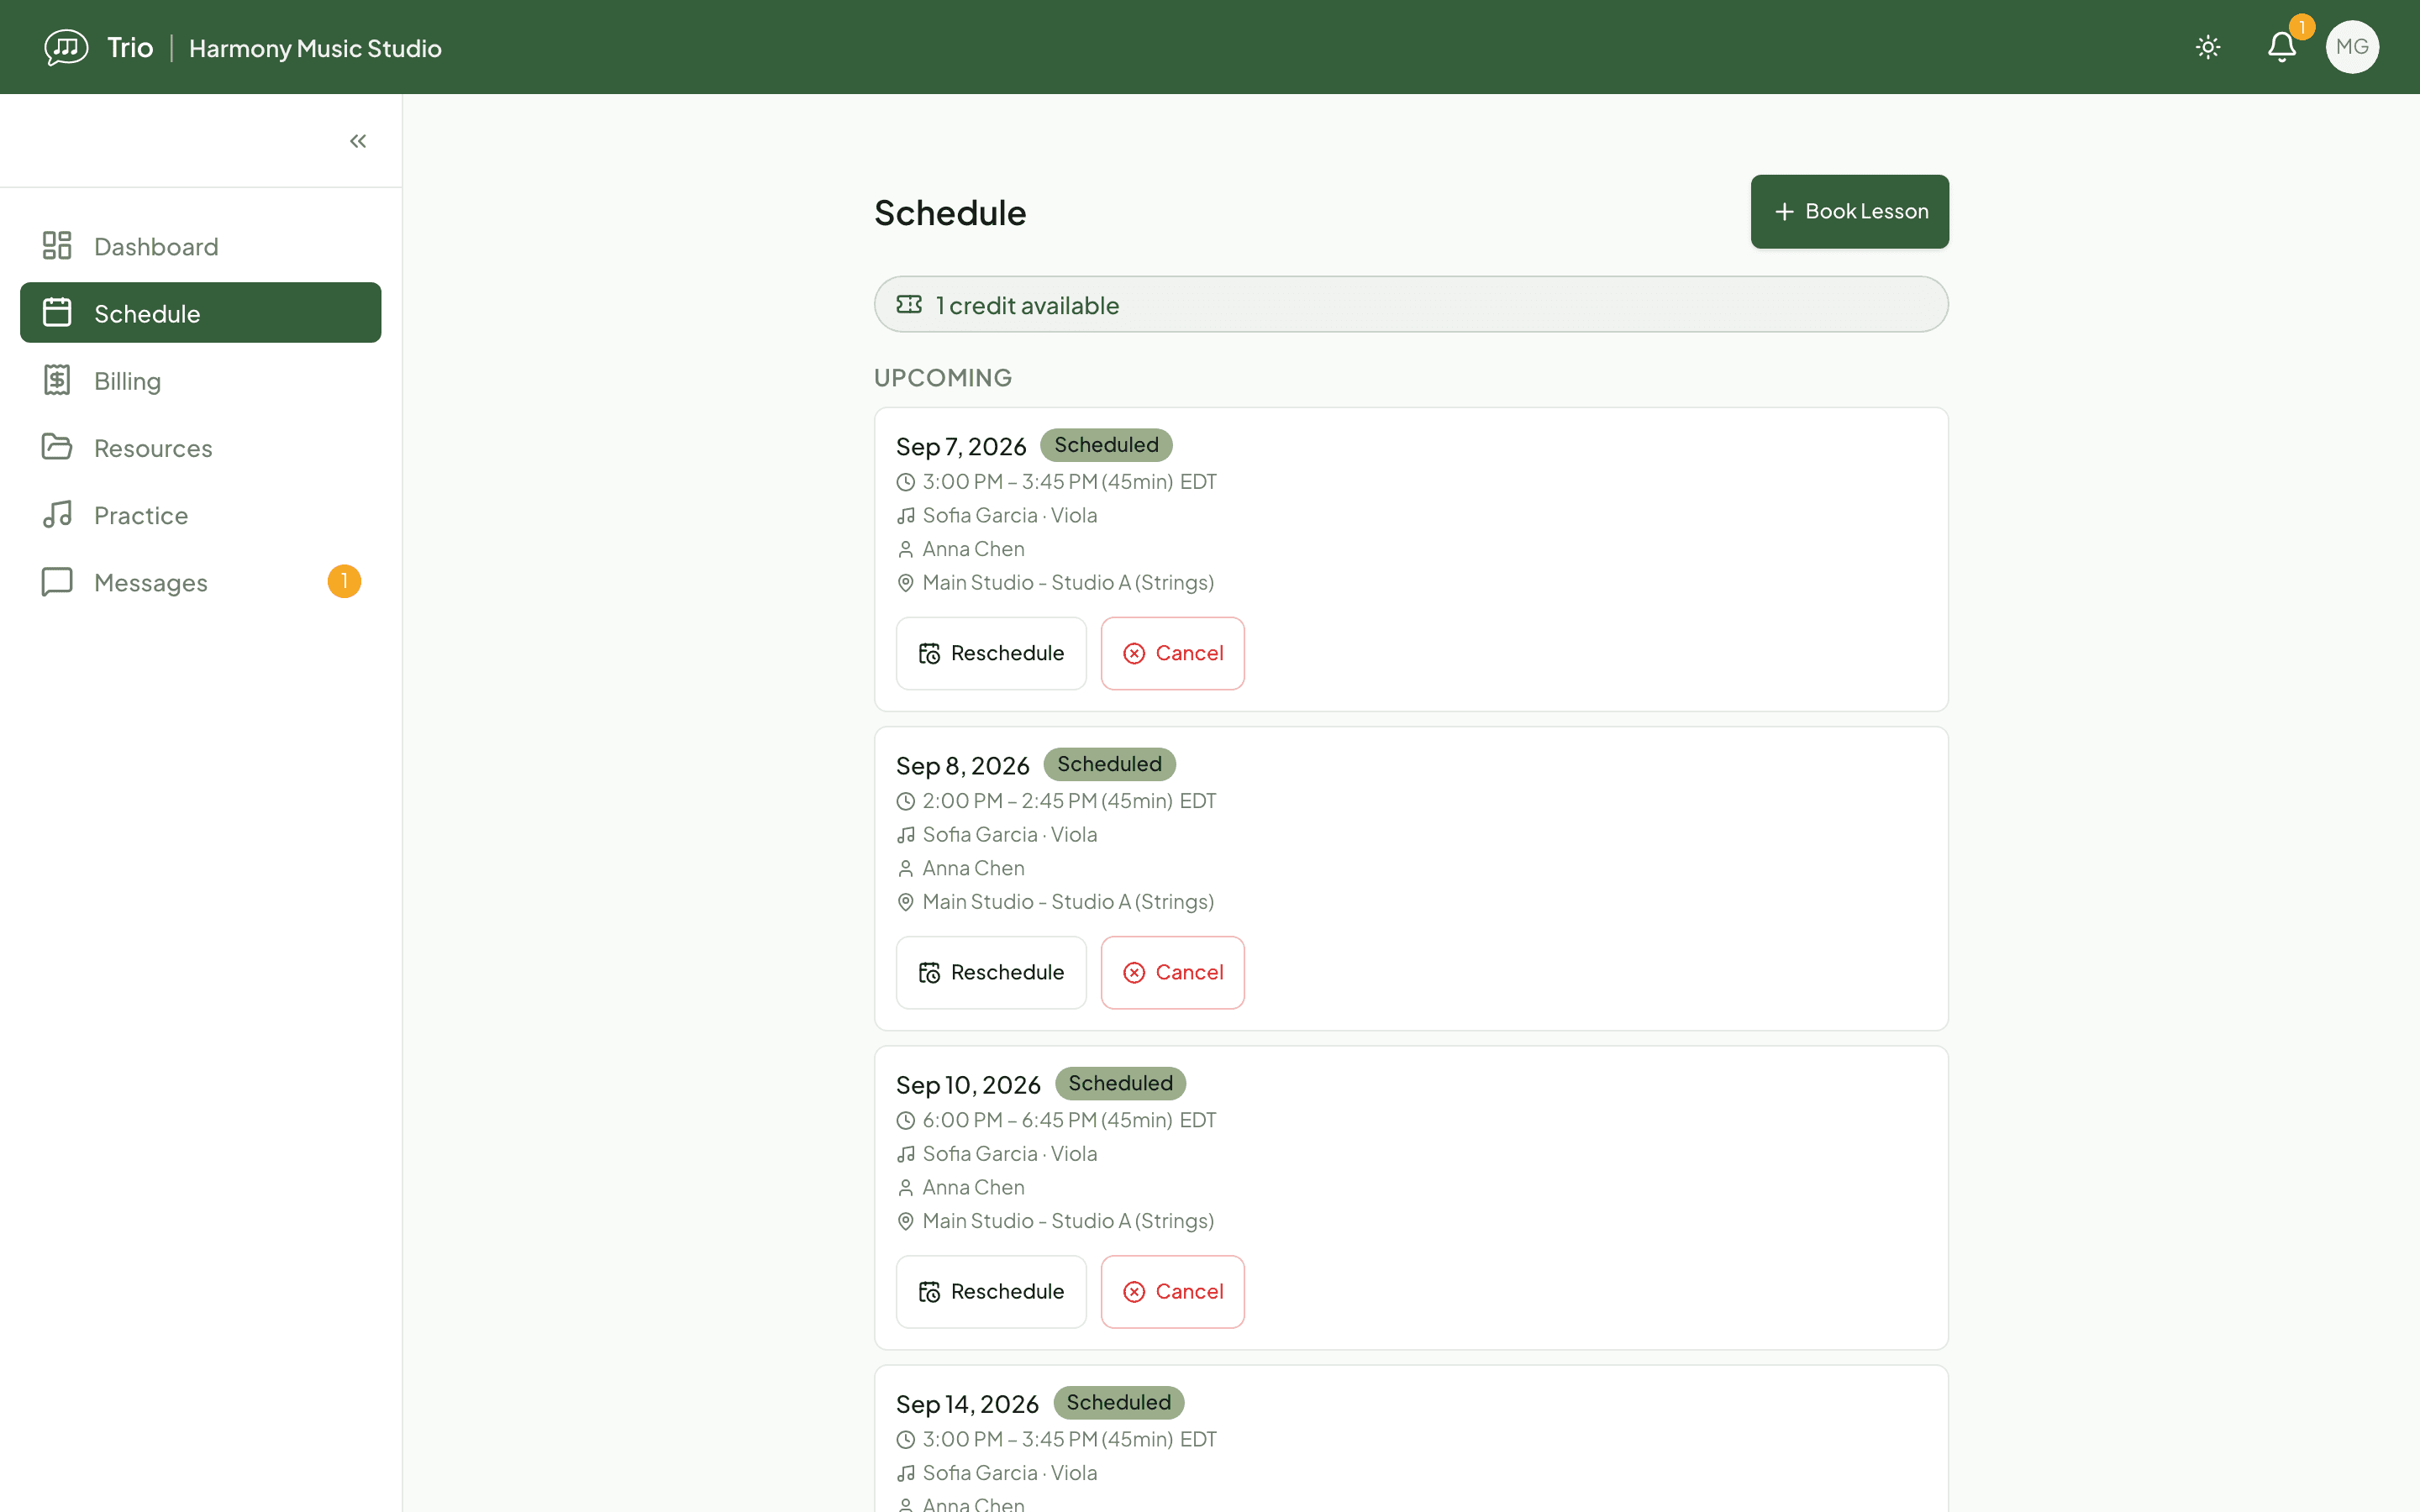Click the Sep 14, 2026 date heading
Image resolution: width=2420 pixels, height=1512 pixels.
point(967,1403)
